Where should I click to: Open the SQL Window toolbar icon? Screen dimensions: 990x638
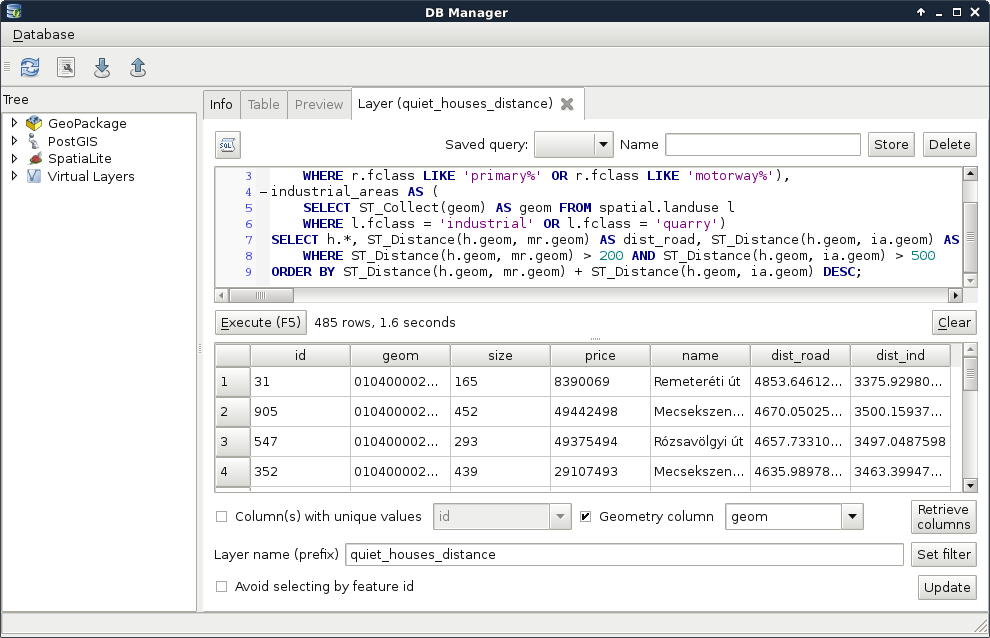(66, 67)
